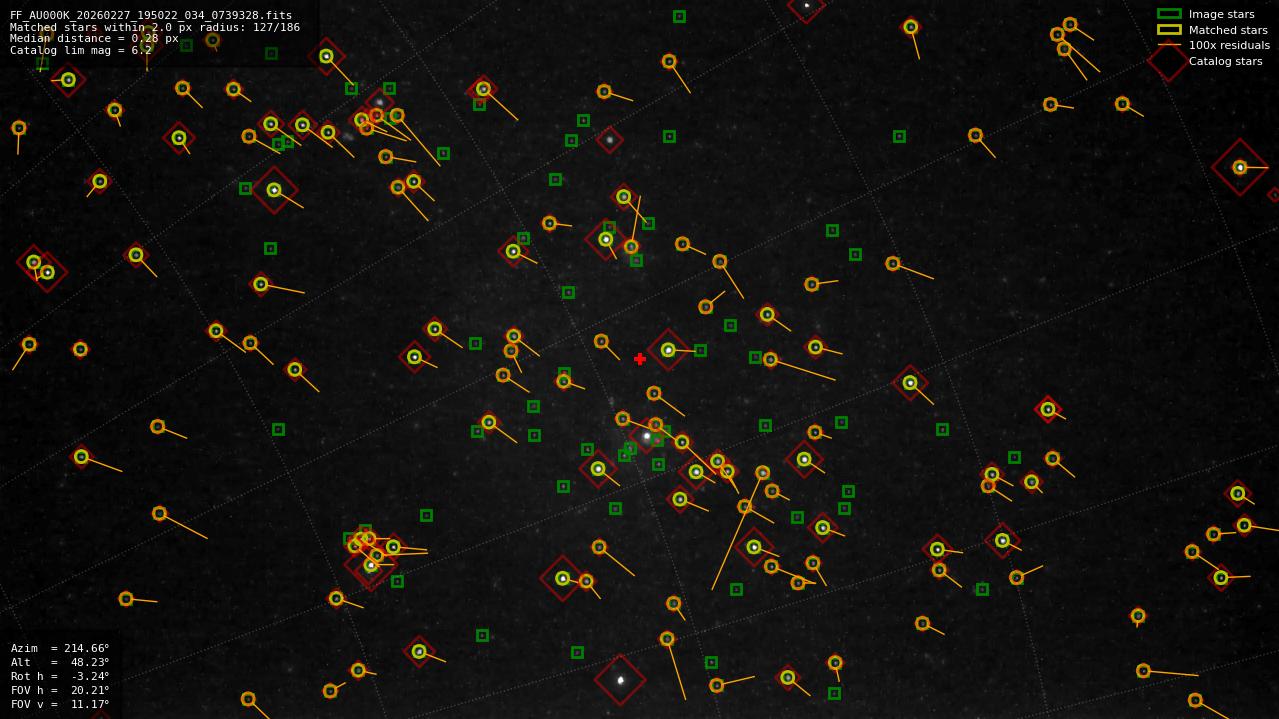The width and height of the screenshot is (1279, 719).
Task: Click the FF_AU000K_20260227_195022_034_0739328.fits file name
Action: [x=151, y=15]
